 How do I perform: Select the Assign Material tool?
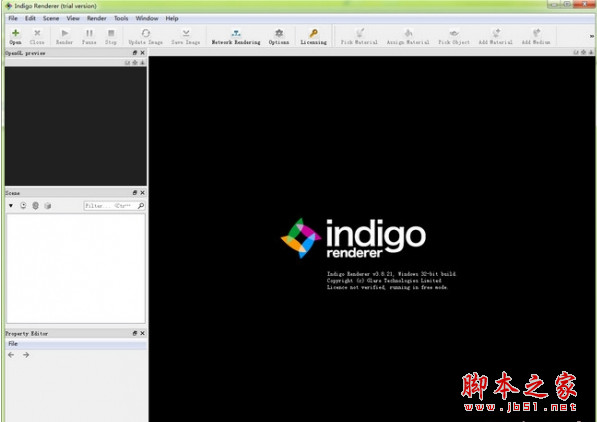tap(408, 37)
